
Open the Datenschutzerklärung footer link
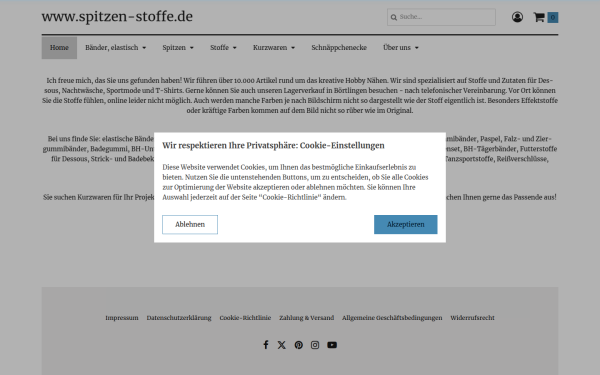179,318
